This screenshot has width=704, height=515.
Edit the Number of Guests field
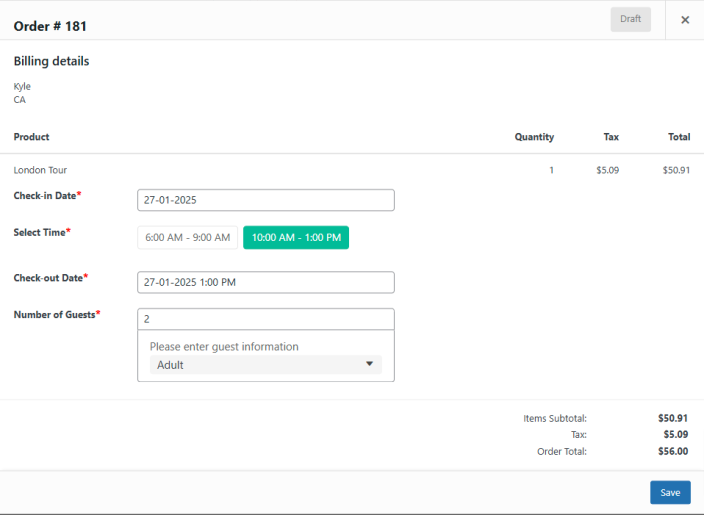tap(265, 319)
